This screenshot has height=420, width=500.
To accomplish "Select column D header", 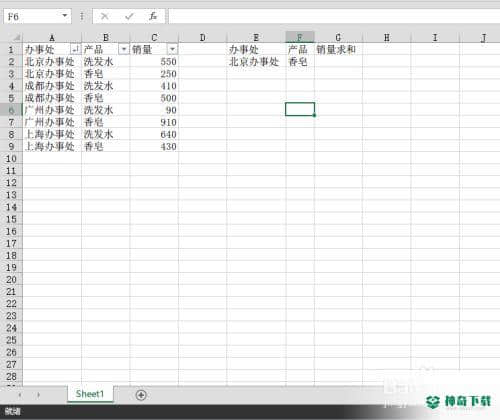I will 202,37.
